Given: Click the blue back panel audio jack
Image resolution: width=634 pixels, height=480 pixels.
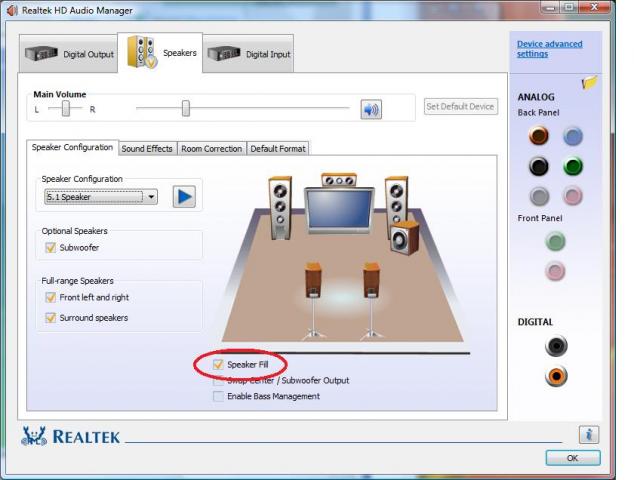Looking at the screenshot, I should click(573, 136).
